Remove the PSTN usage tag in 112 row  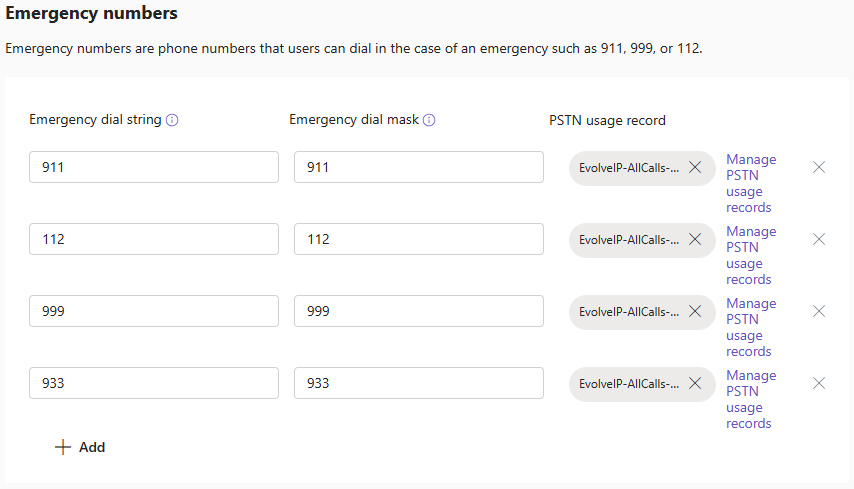click(x=695, y=239)
